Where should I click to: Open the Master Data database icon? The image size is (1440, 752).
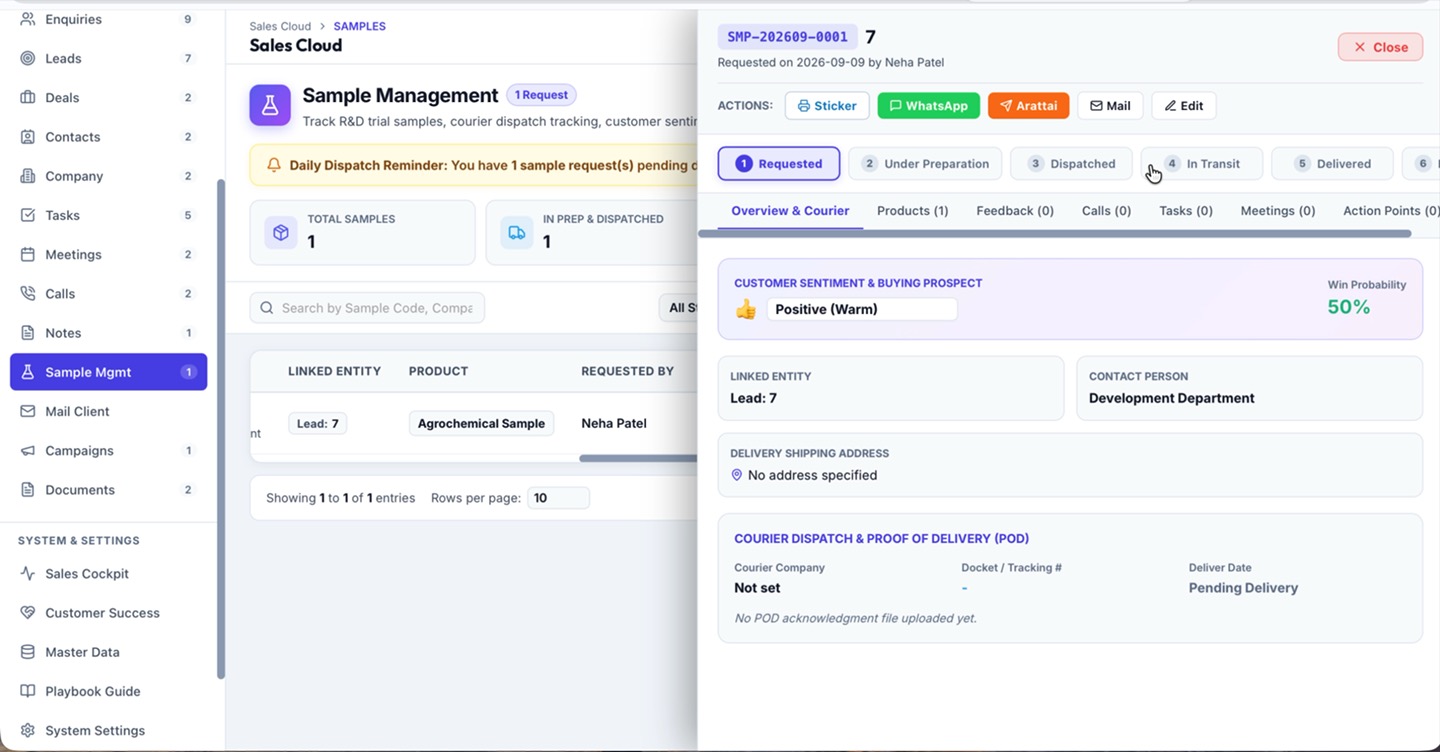point(28,652)
